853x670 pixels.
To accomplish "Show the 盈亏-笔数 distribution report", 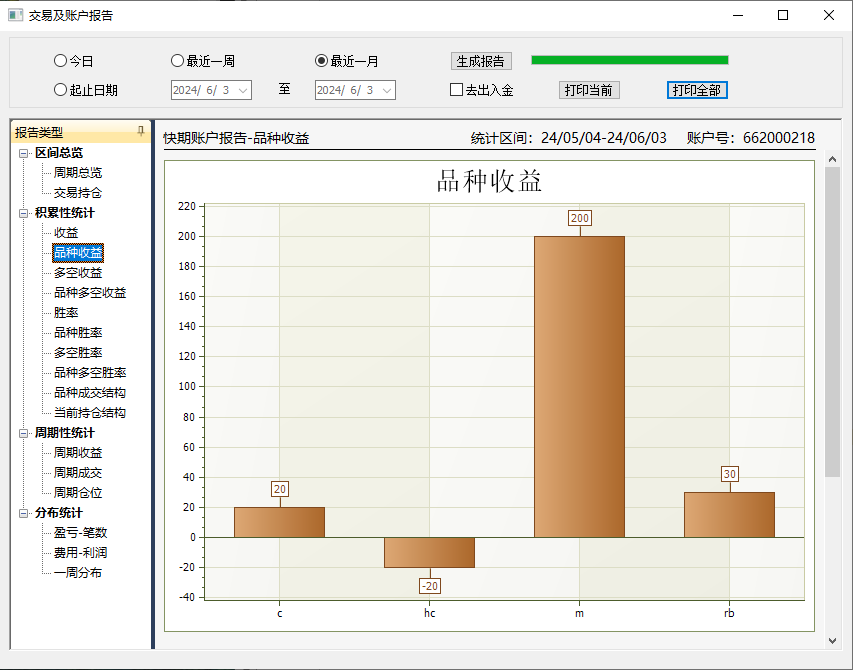I will pyautogui.click(x=80, y=533).
